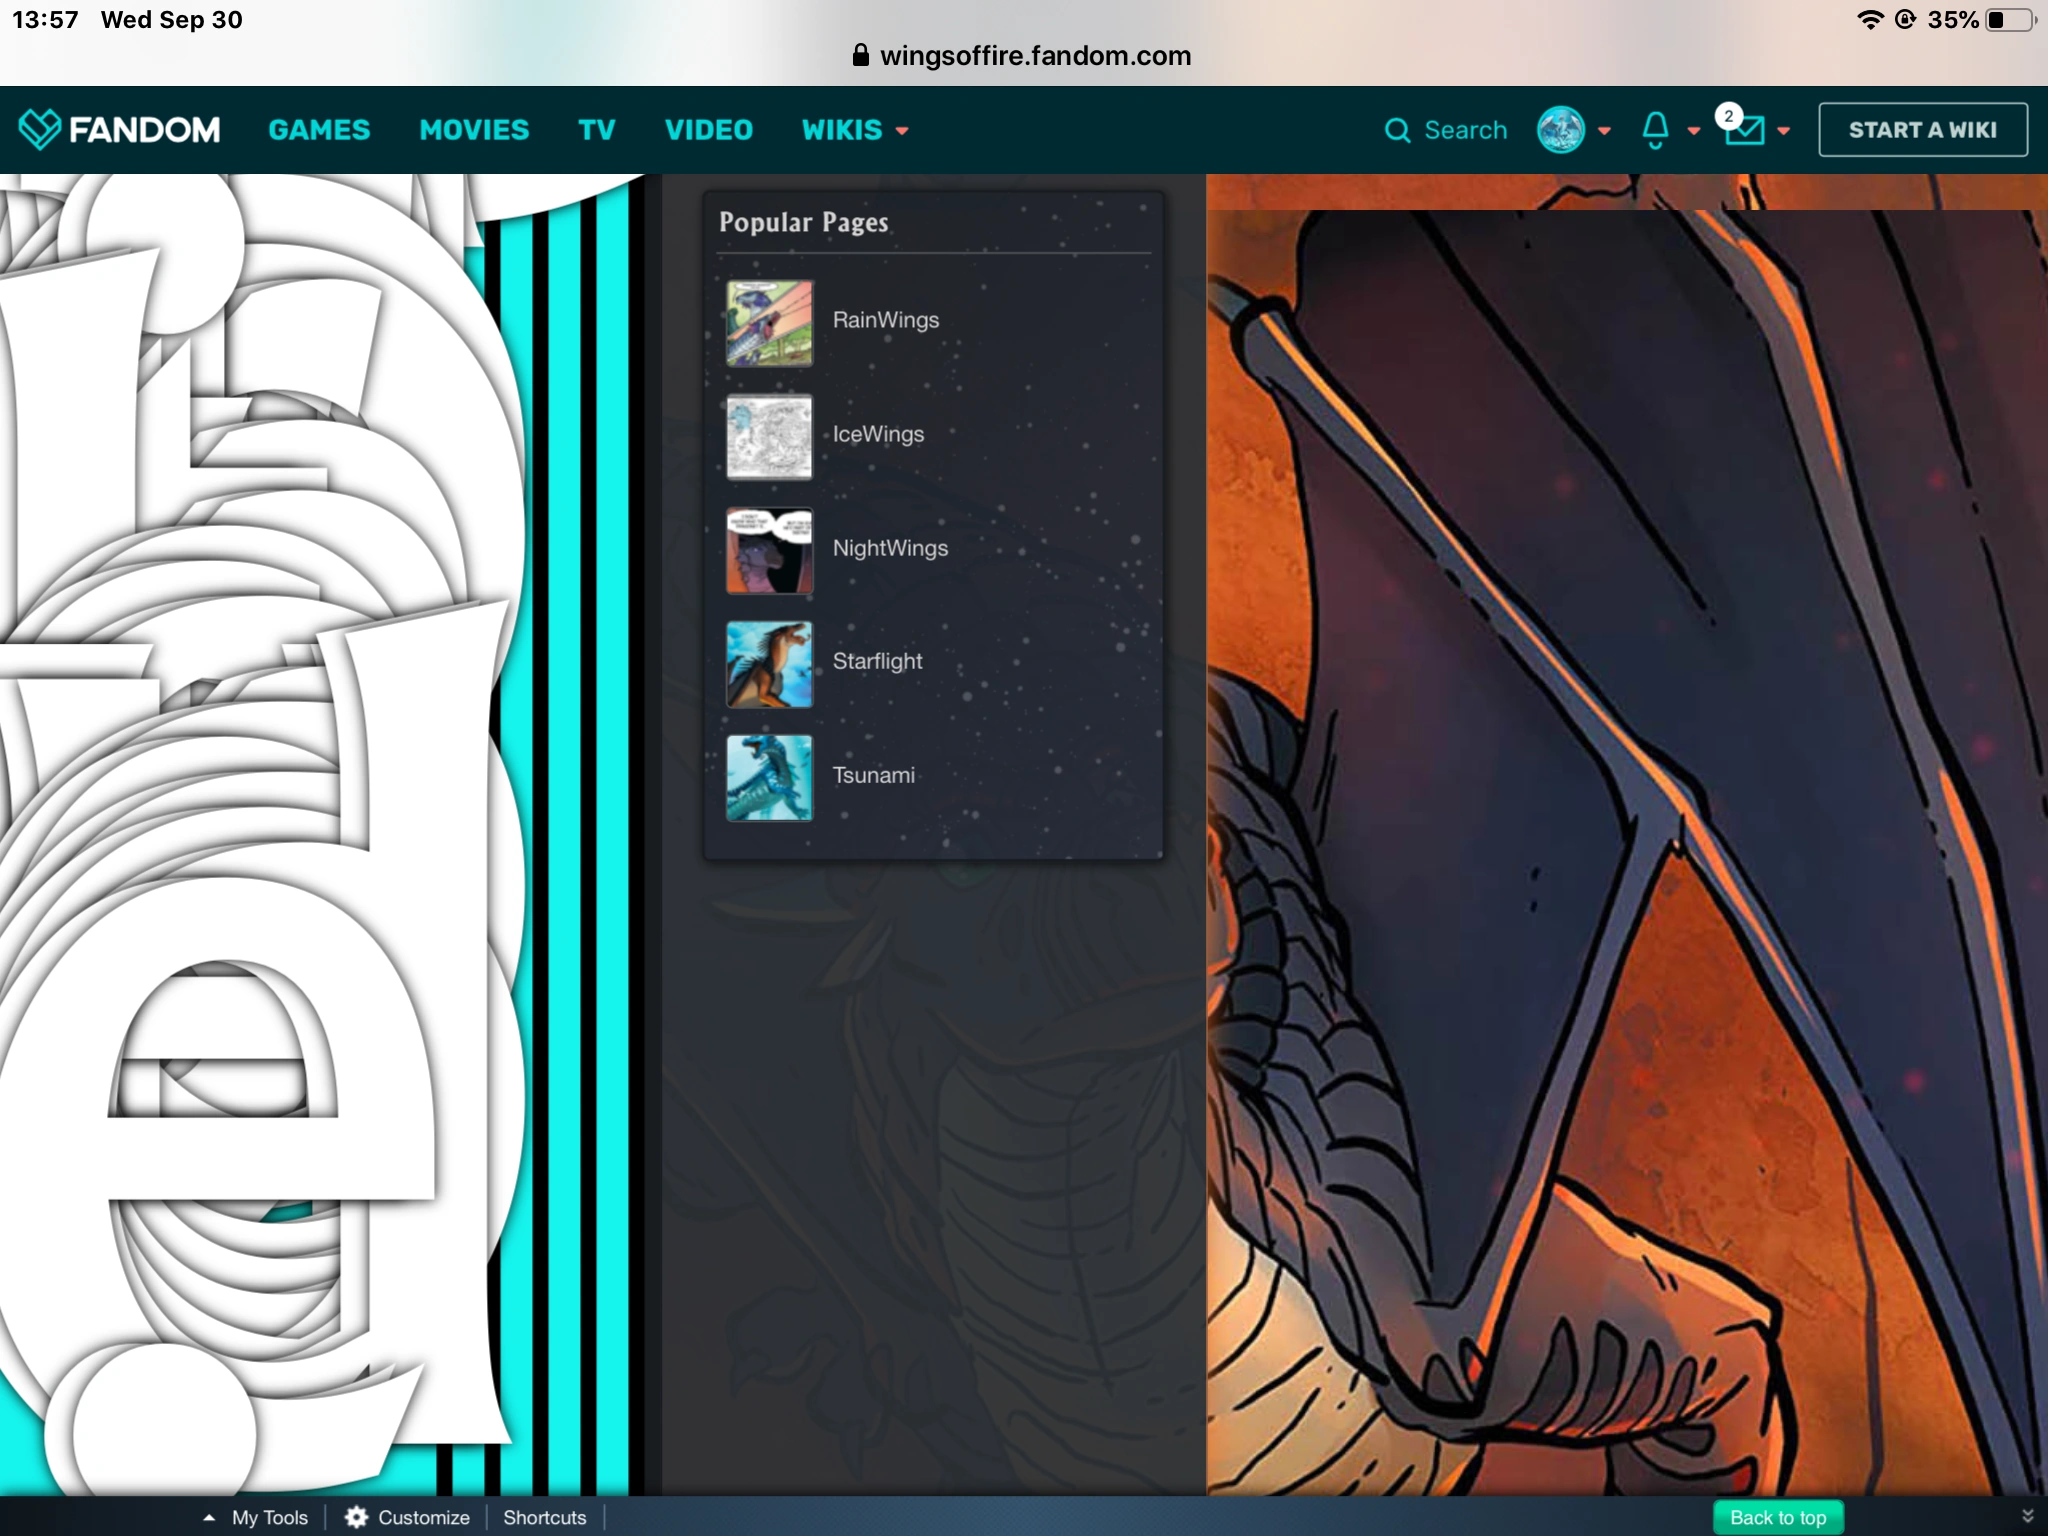Expand the user avatar dropdown arrow
The width and height of the screenshot is (2048, 1536).
1604,131
